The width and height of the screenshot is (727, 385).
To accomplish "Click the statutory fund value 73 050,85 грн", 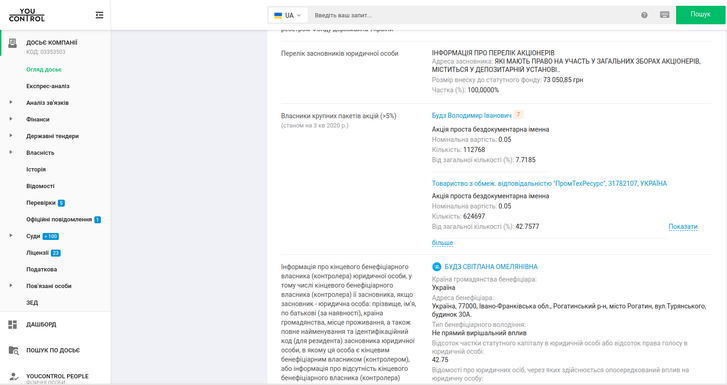I will coord(563,80).
